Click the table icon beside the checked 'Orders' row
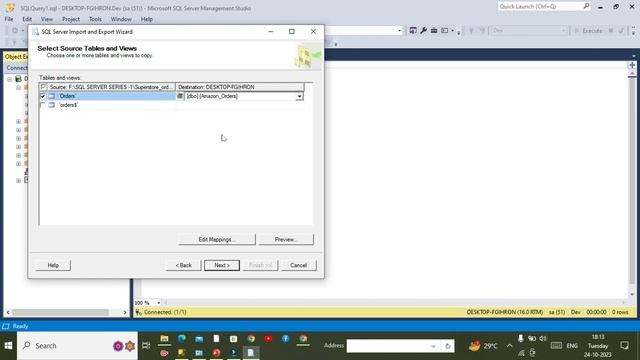Screen dimensions: 640x360 pos(52,96)
